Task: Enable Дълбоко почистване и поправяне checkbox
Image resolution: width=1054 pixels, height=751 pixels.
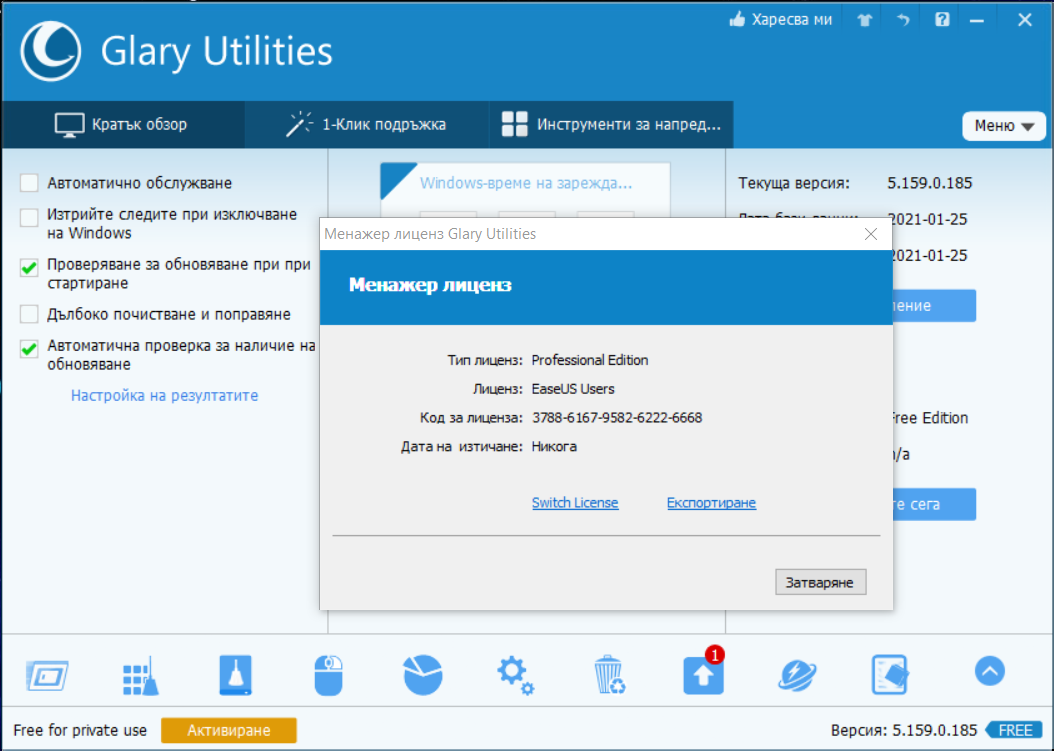Action: click(x=29, y=314)
